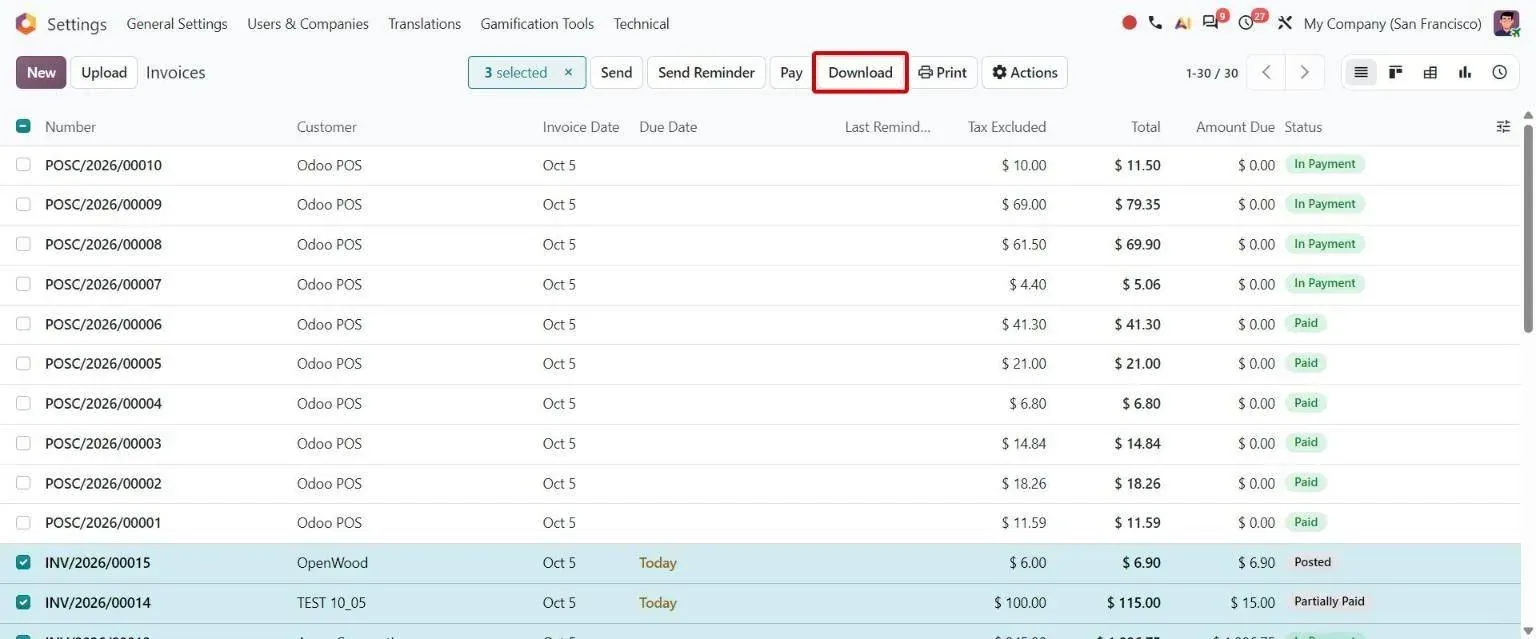Open optional columns settings icon
1536x639 pixels.
coord(1503,127)
